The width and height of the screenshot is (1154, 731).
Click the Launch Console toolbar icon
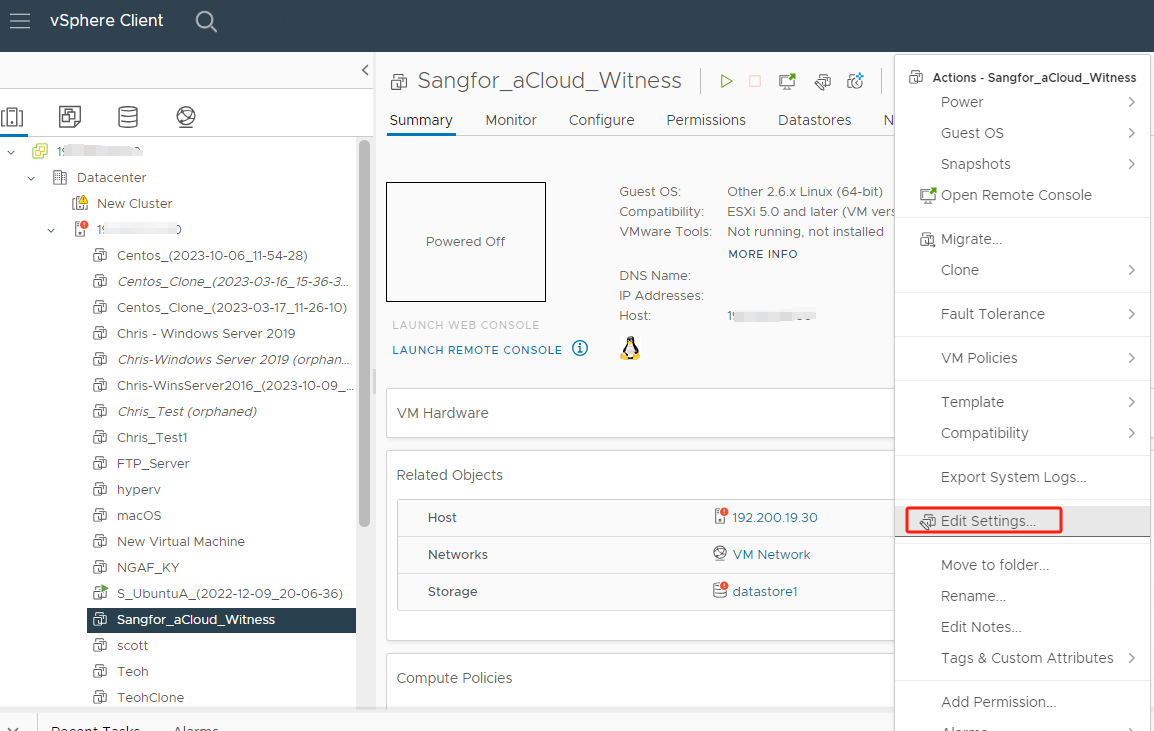[x=788, y=81]
